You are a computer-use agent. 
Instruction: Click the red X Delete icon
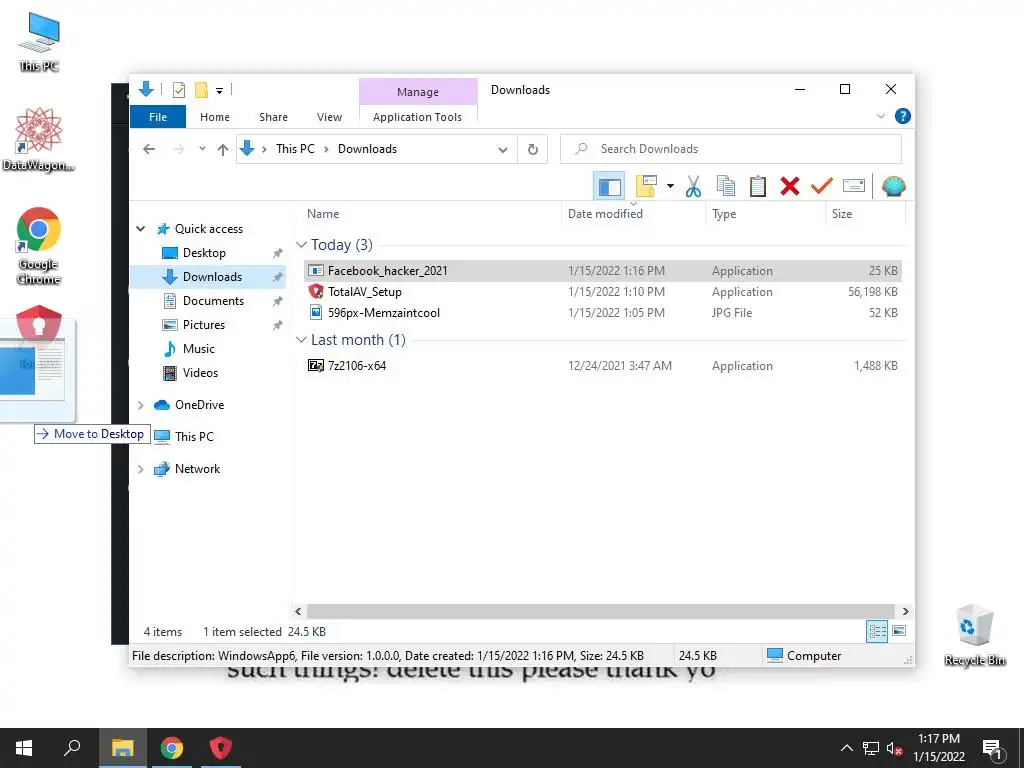point(790,187)
